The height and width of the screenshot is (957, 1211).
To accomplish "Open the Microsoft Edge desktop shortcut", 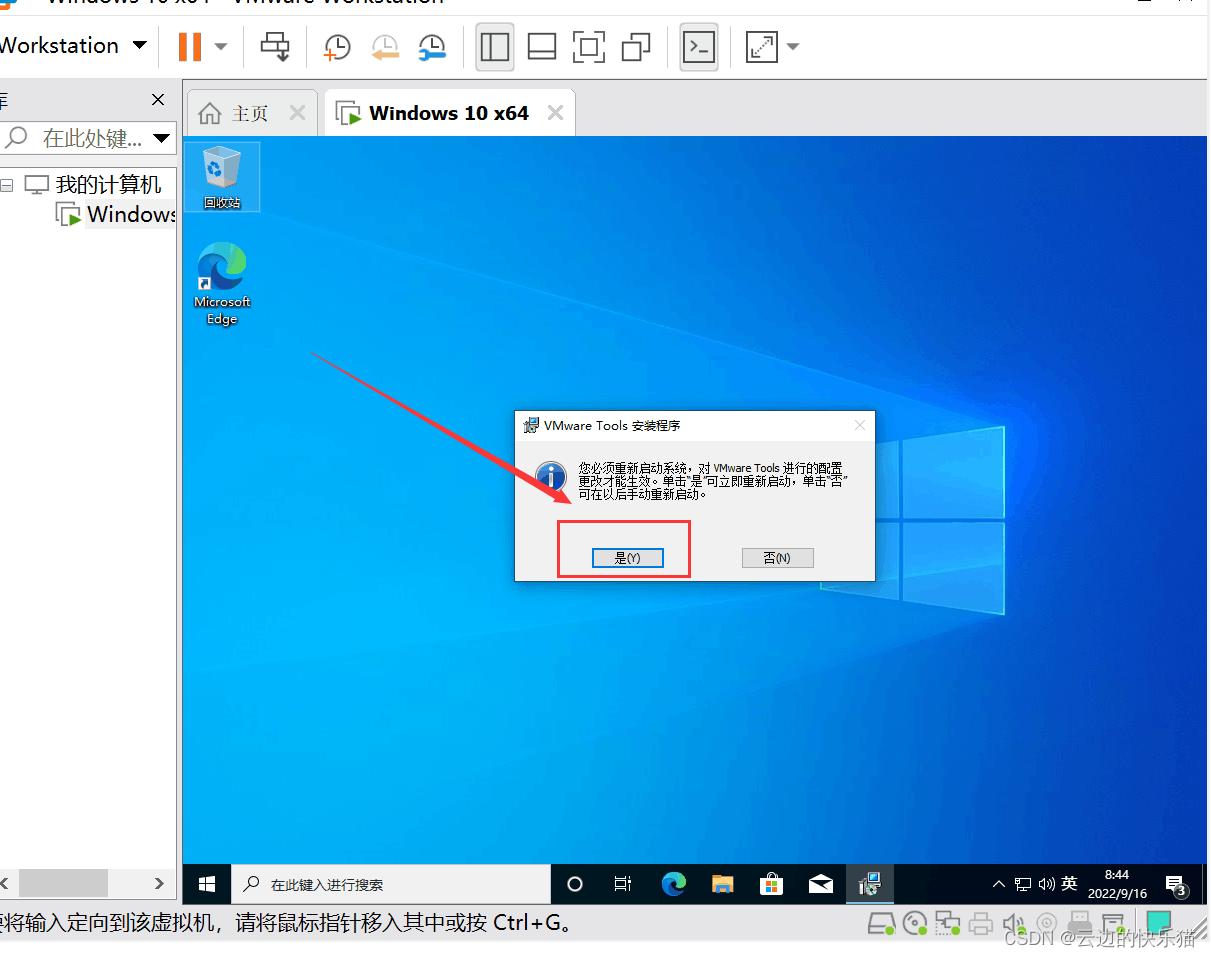I will tap(222, 284).
